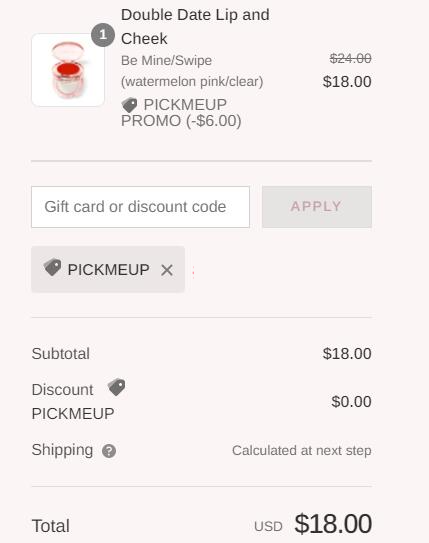429x543 pixels.
Task: Click the PICKMEUP PROMO (-$6.00) text
Action: click(181, 113)
